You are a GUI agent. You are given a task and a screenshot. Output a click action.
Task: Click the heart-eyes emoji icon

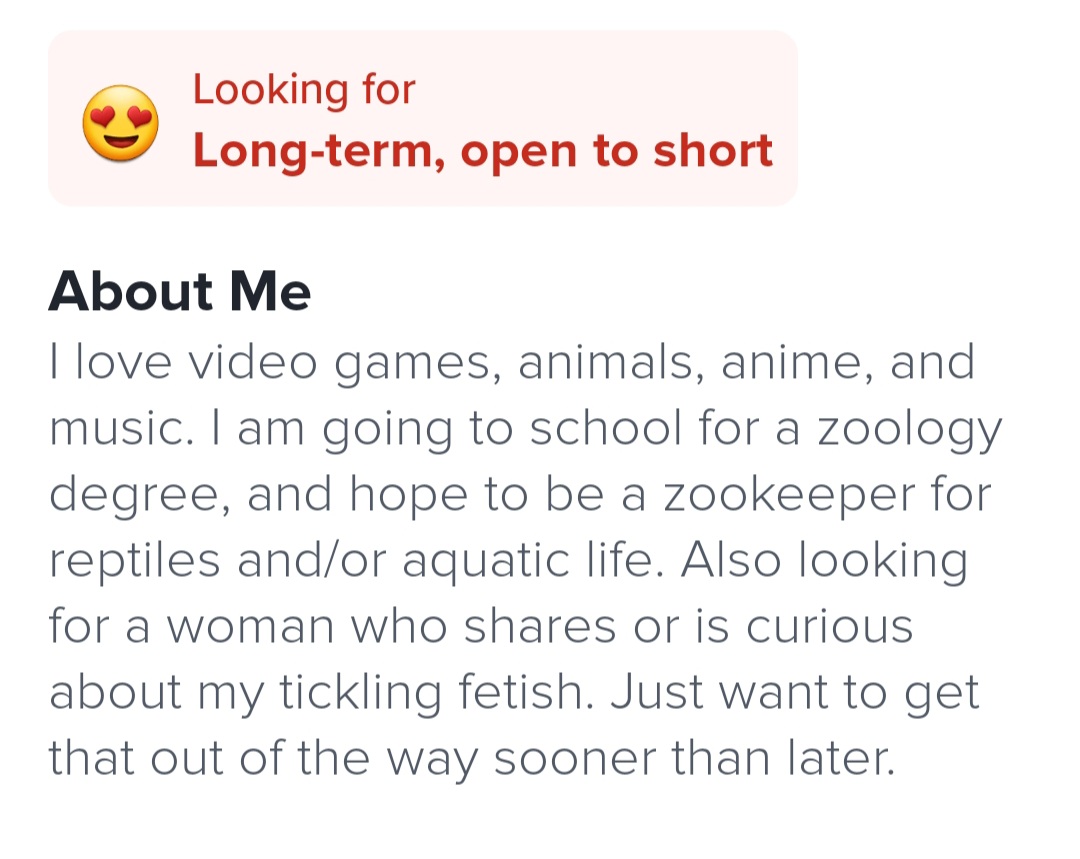coord(120,123)
